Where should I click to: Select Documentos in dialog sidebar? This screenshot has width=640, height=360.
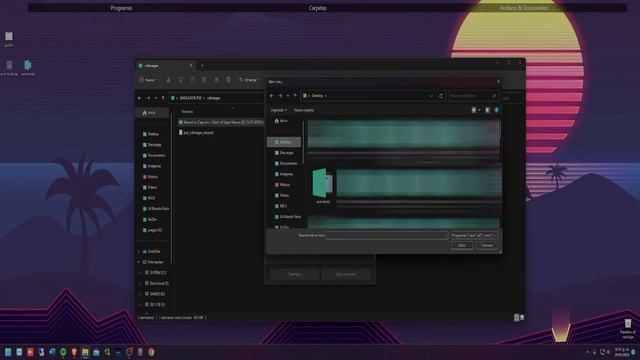coord(286,163)
